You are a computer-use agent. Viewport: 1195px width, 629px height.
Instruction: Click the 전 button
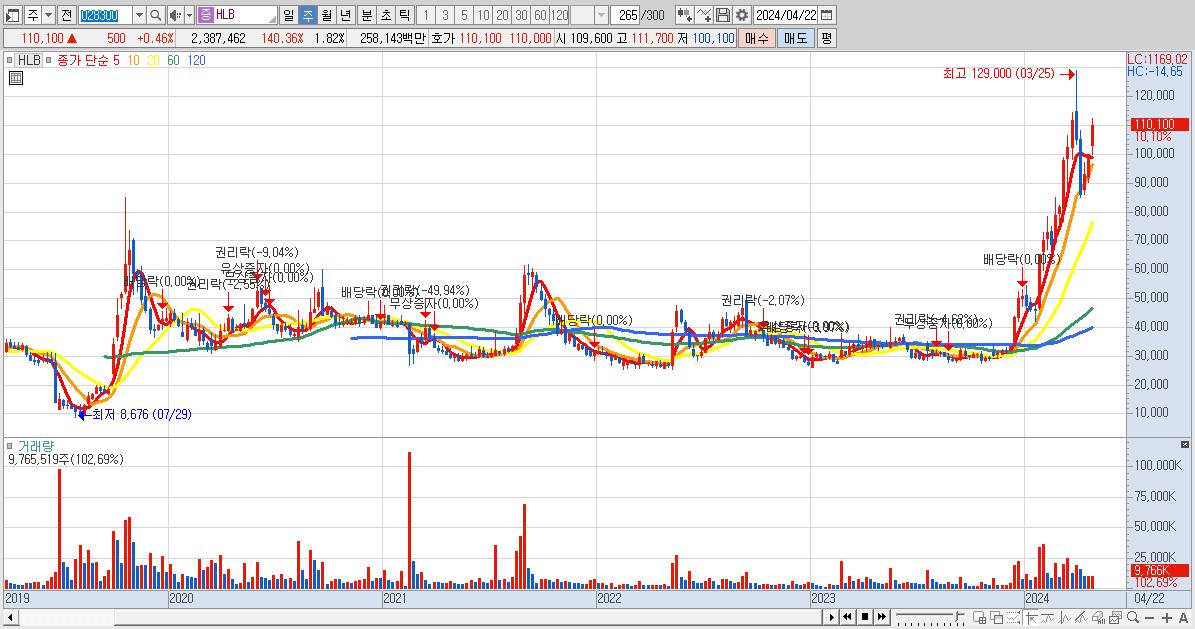(66, 15)
